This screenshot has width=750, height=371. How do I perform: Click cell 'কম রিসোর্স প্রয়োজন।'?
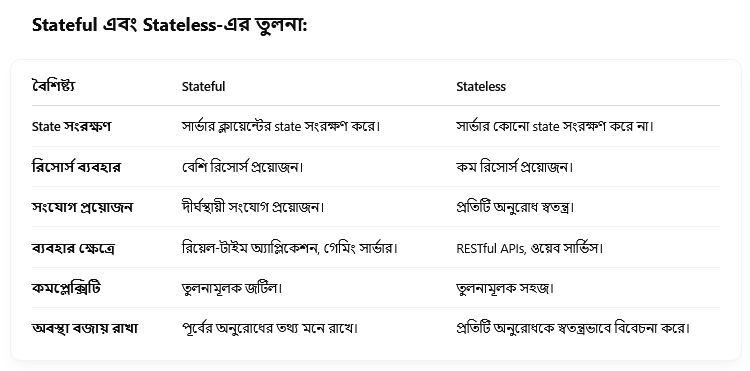515,167
